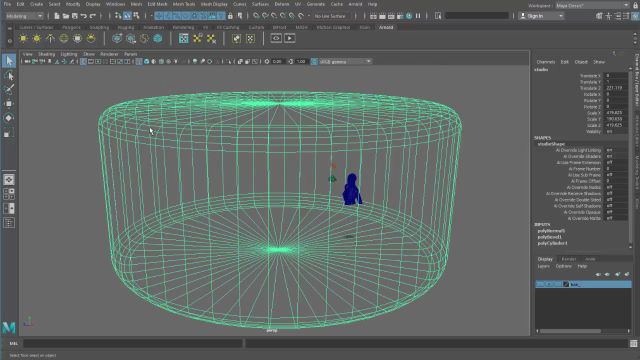Toggle the lock selection padlock icon
The image size is (640, 360).
230,16
